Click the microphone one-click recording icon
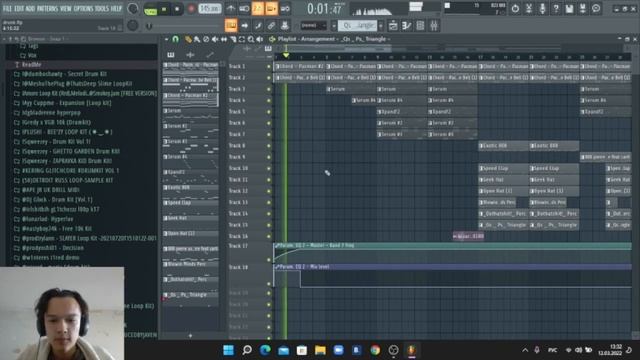The height and width of the screenshot is (360, 640). [x=542, y=8]
